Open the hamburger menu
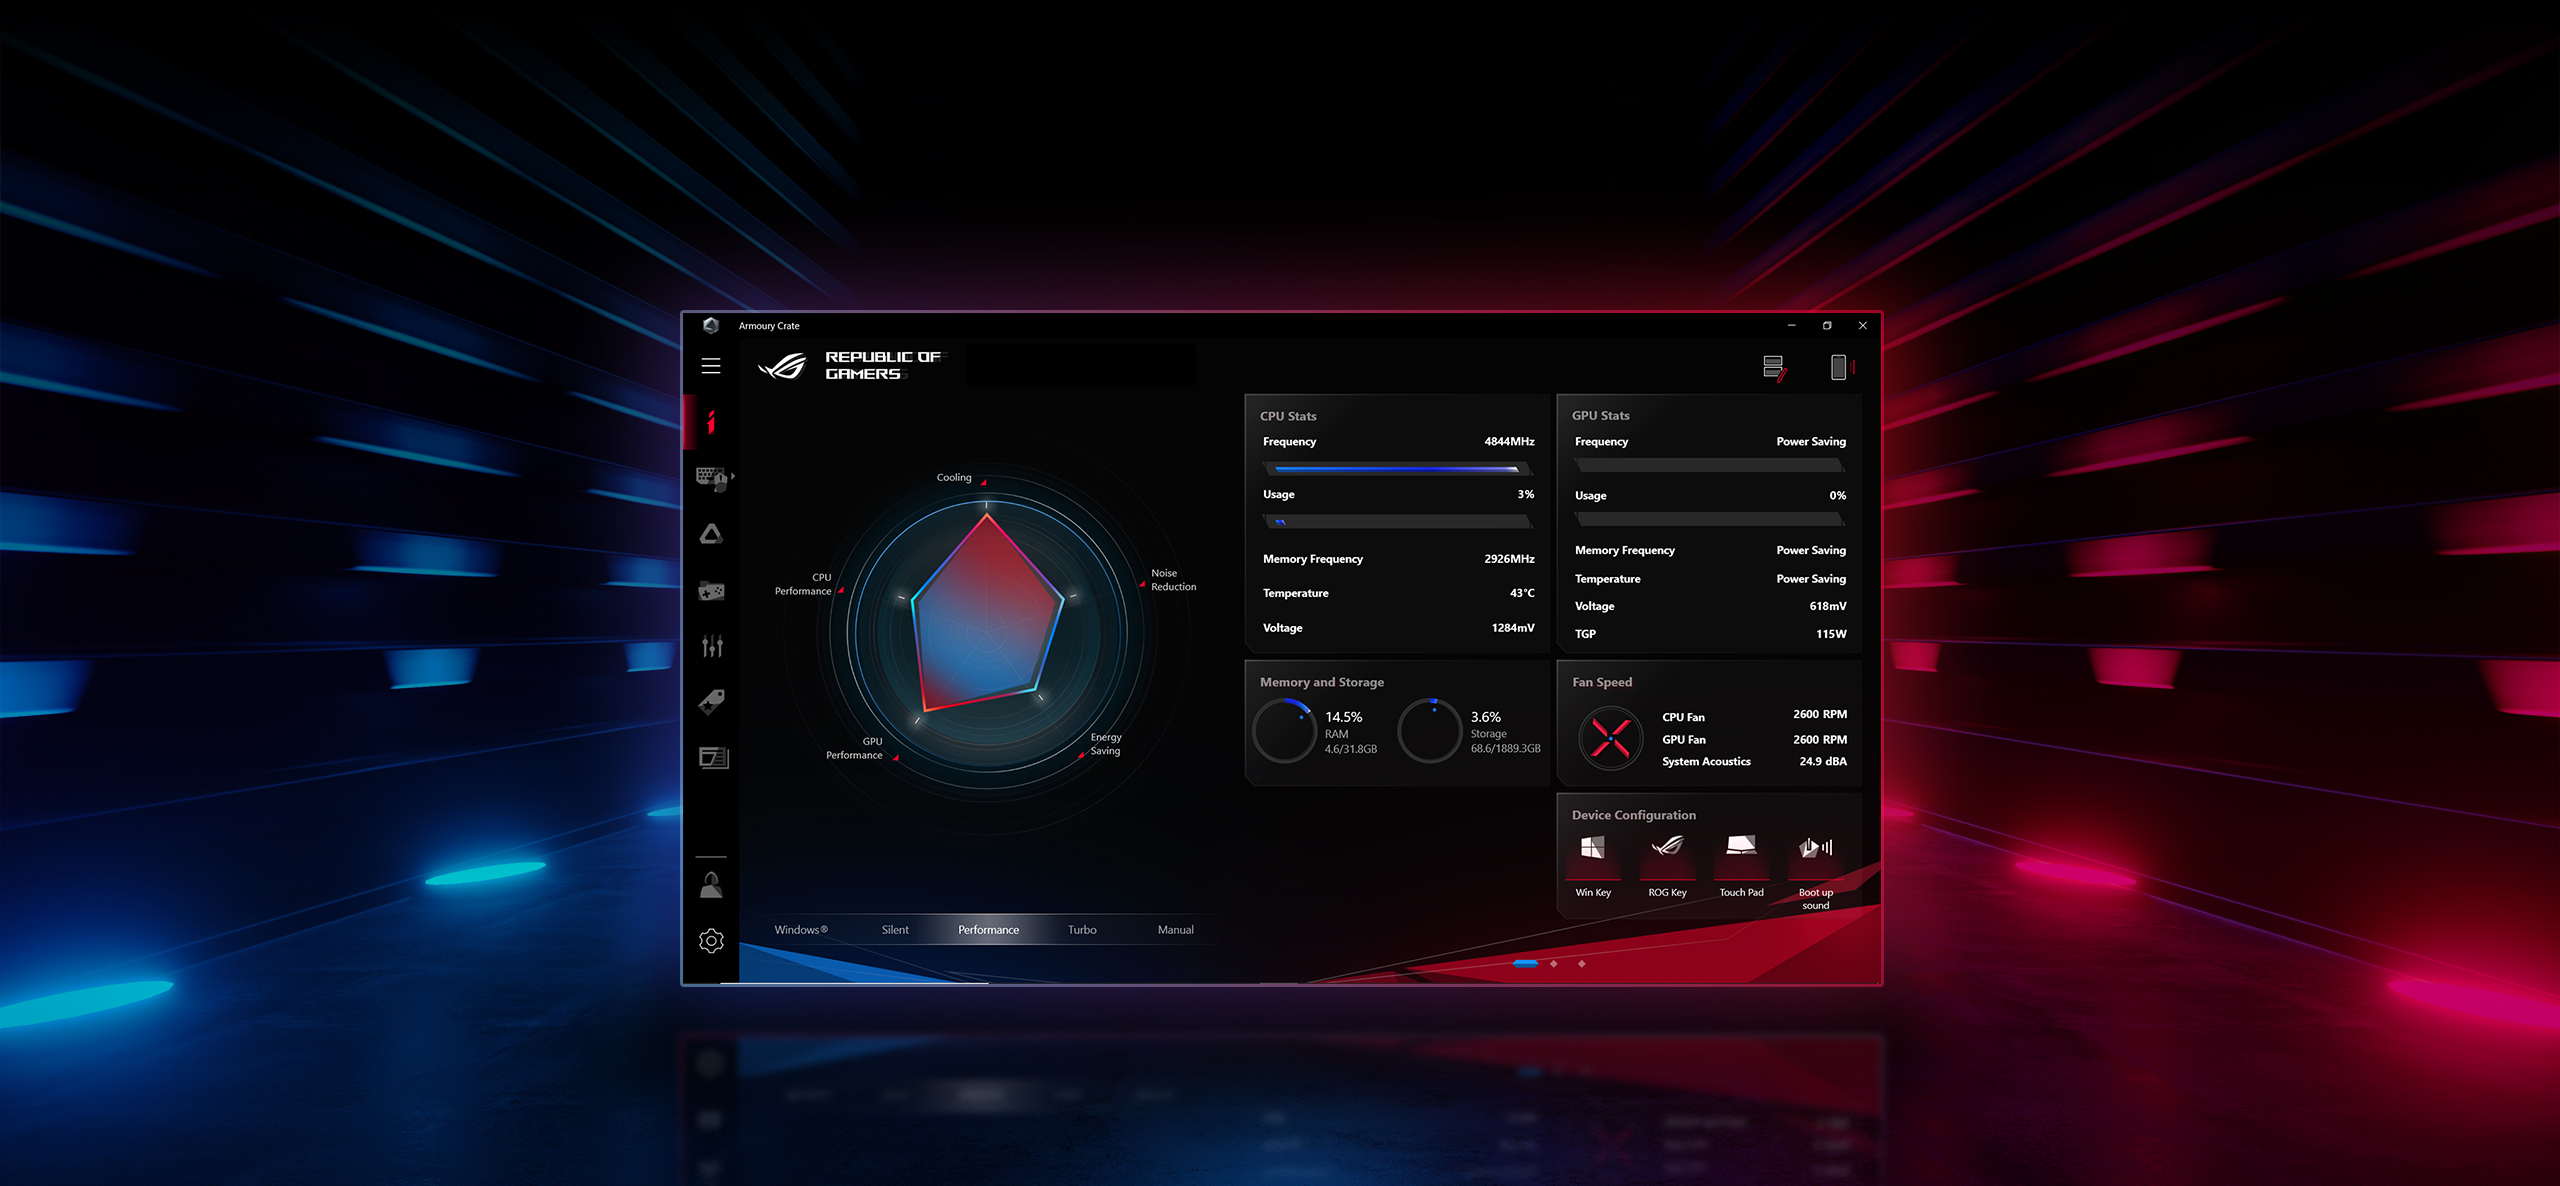The image size is (2560, 1186). click(x=711, y=366)
